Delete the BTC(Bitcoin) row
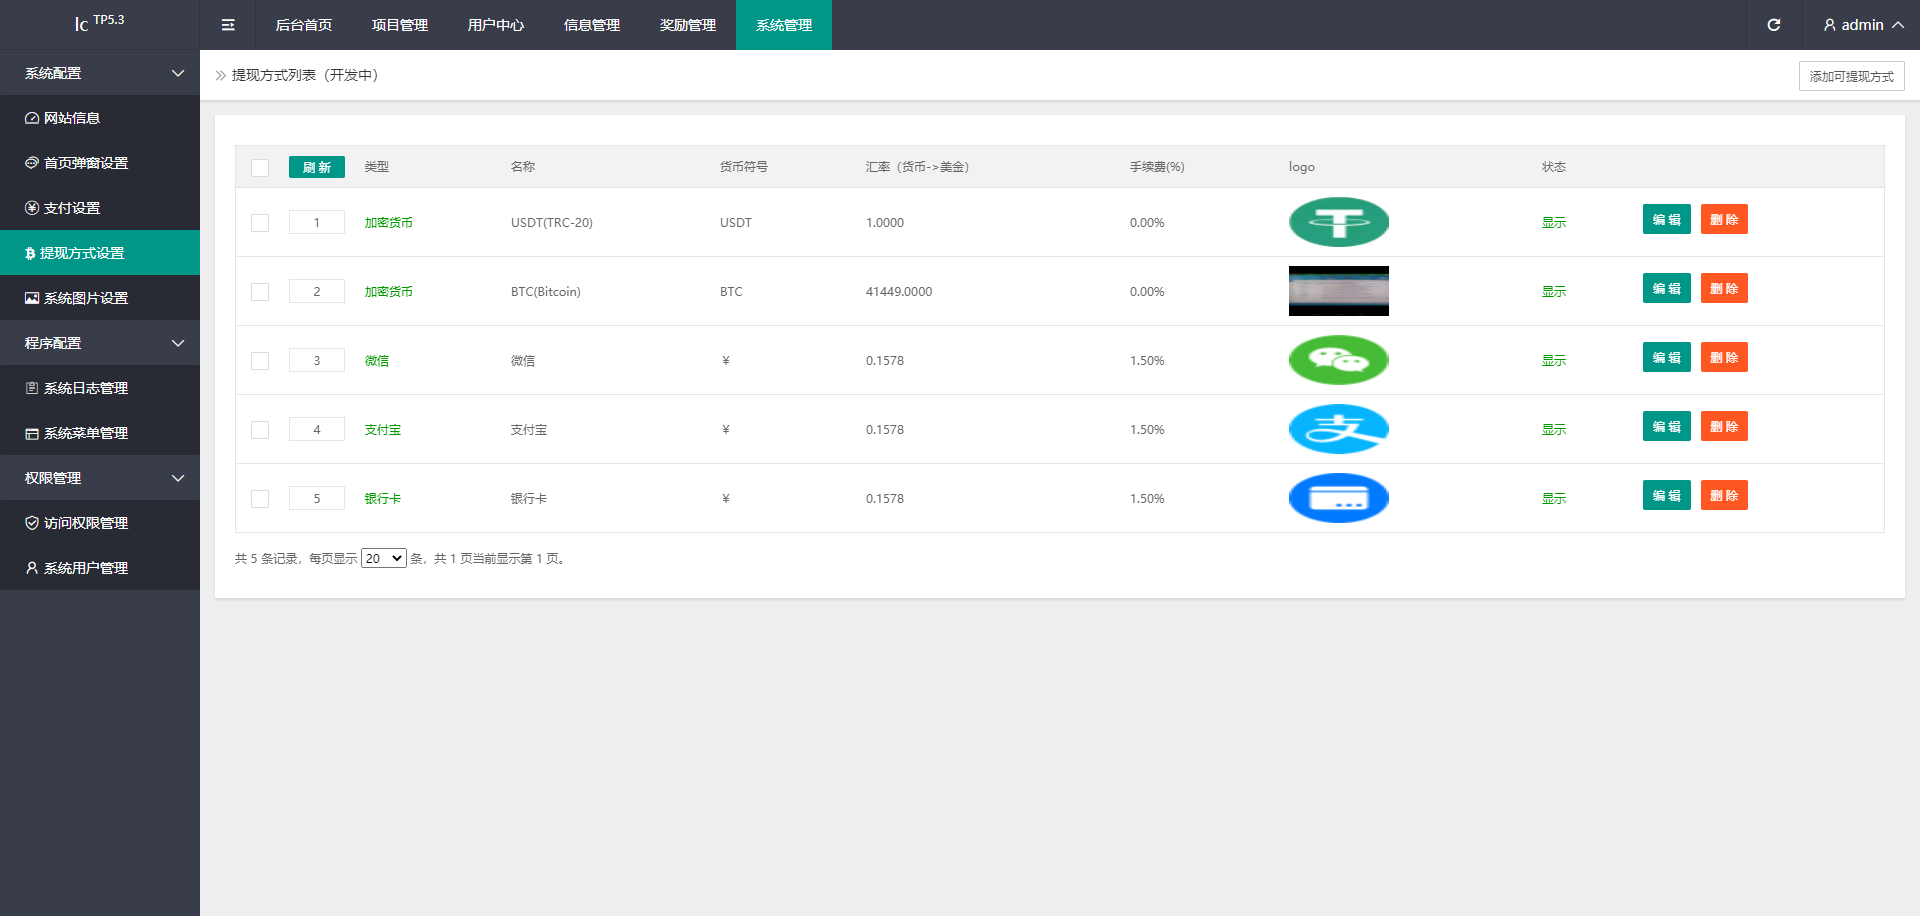Screen dimensions: 1920x916 [1724, 288]
